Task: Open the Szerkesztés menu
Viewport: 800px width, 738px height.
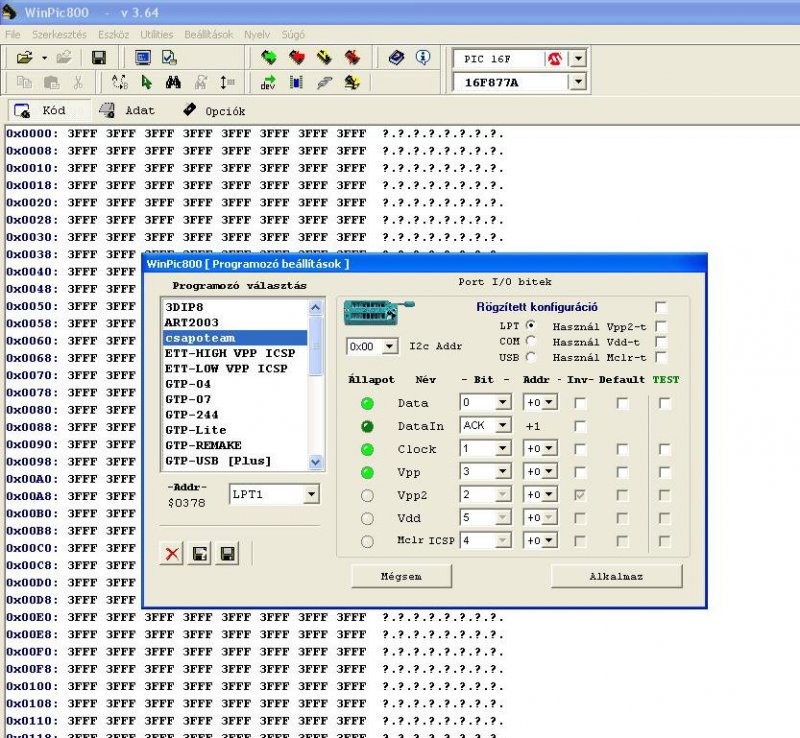Action: pos(59,34)
